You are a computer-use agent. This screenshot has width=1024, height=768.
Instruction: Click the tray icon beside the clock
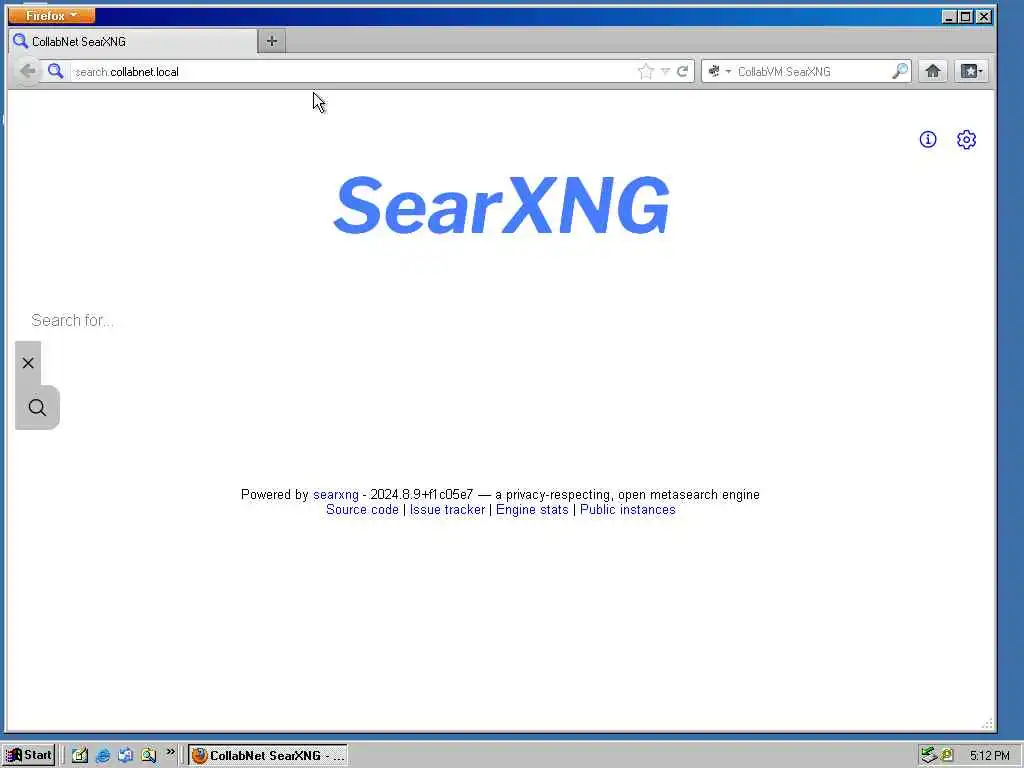click(947, 756)
